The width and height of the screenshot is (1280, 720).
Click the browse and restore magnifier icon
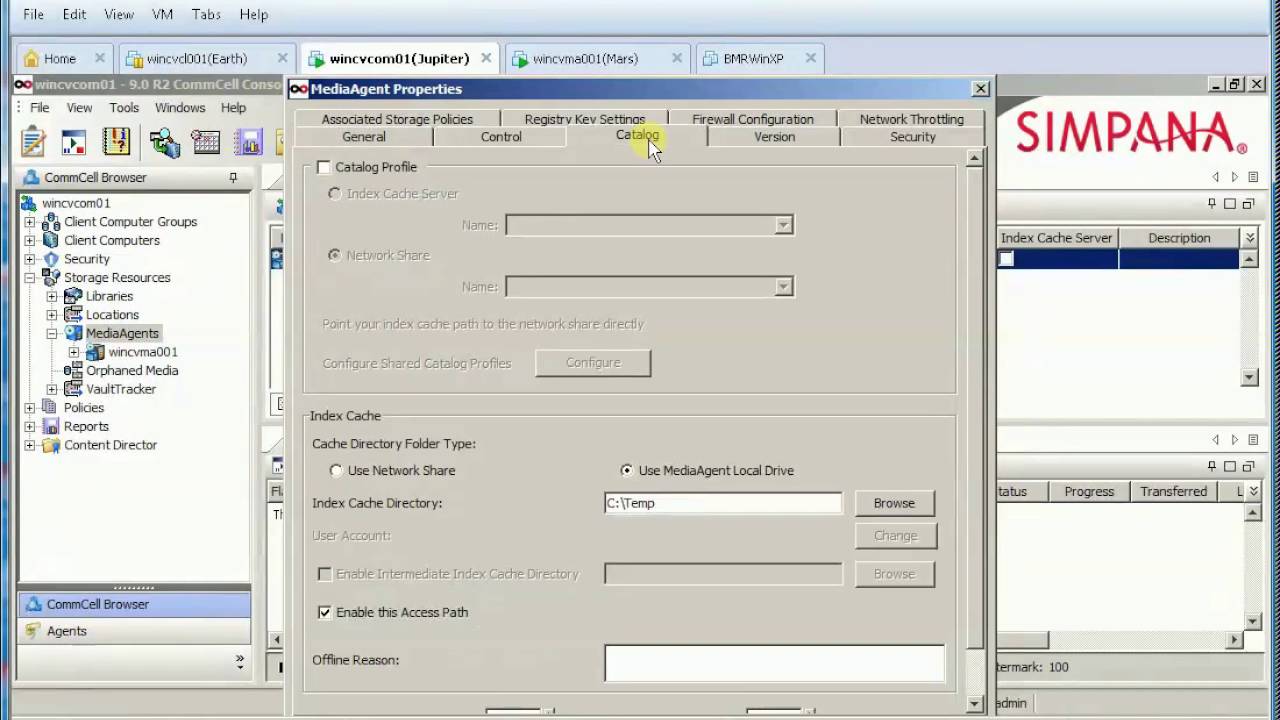[x=164, y=142]
